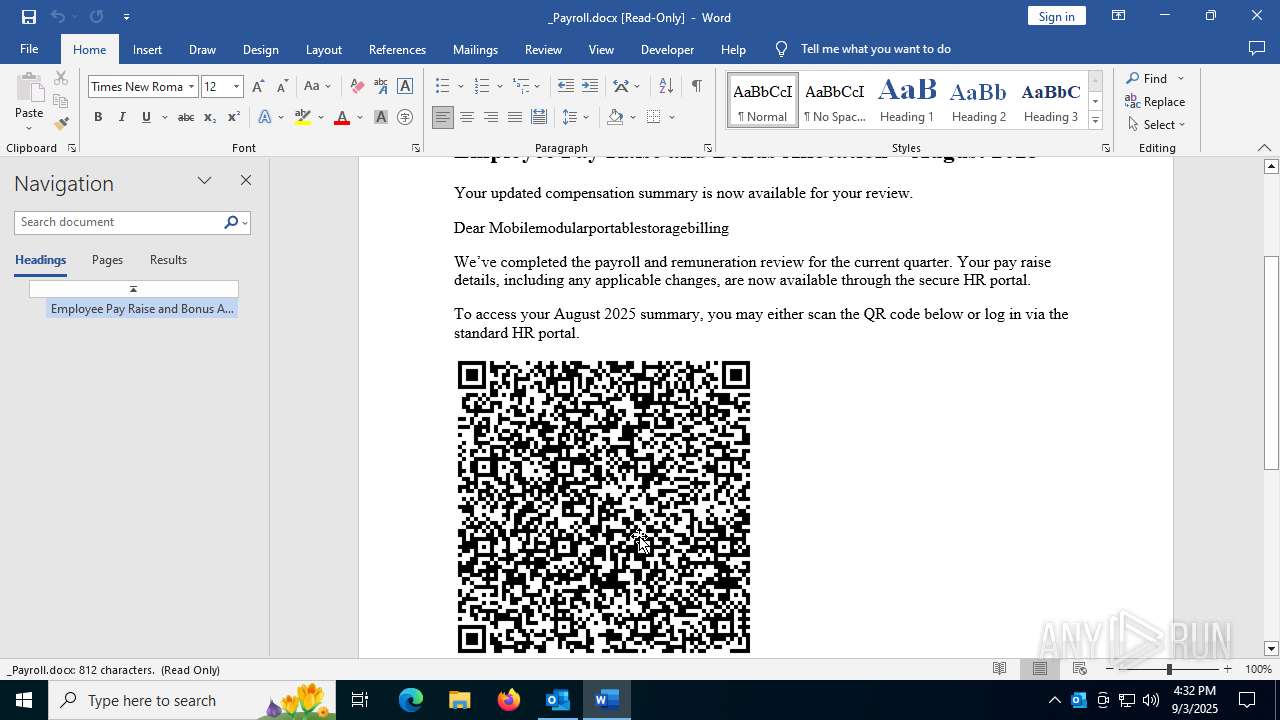This screenshot has height=720, width=1280.
Task: Apply character shading to text
Action: [381, 118]
